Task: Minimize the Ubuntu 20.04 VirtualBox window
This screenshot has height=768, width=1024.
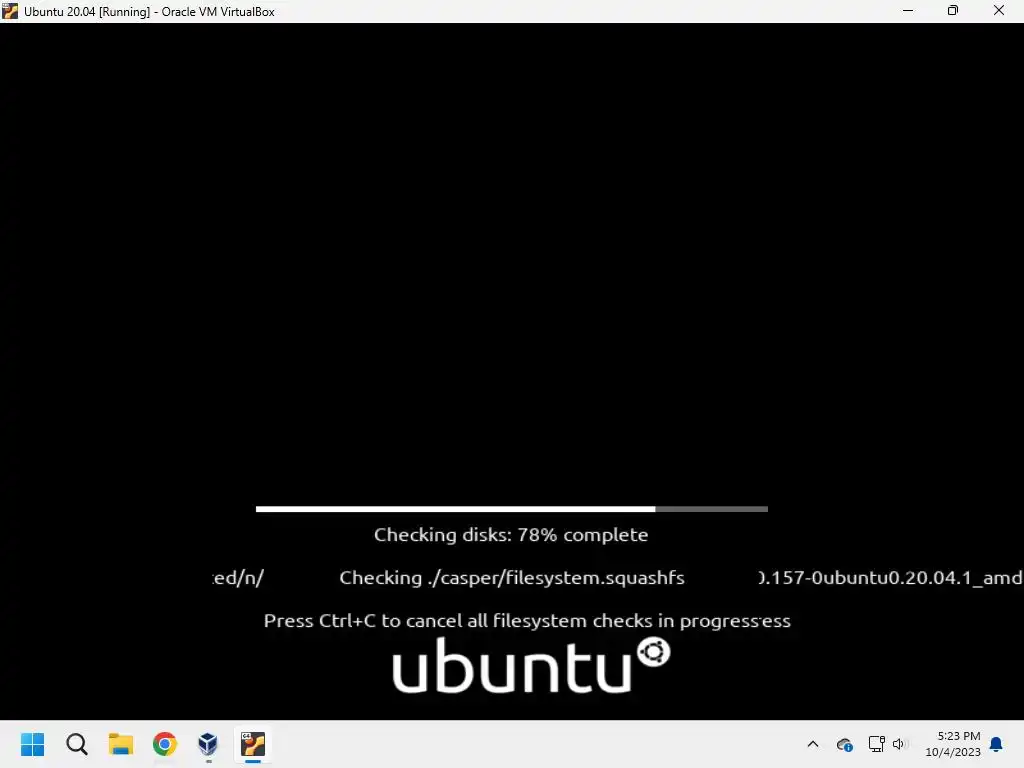Action: 908,11
